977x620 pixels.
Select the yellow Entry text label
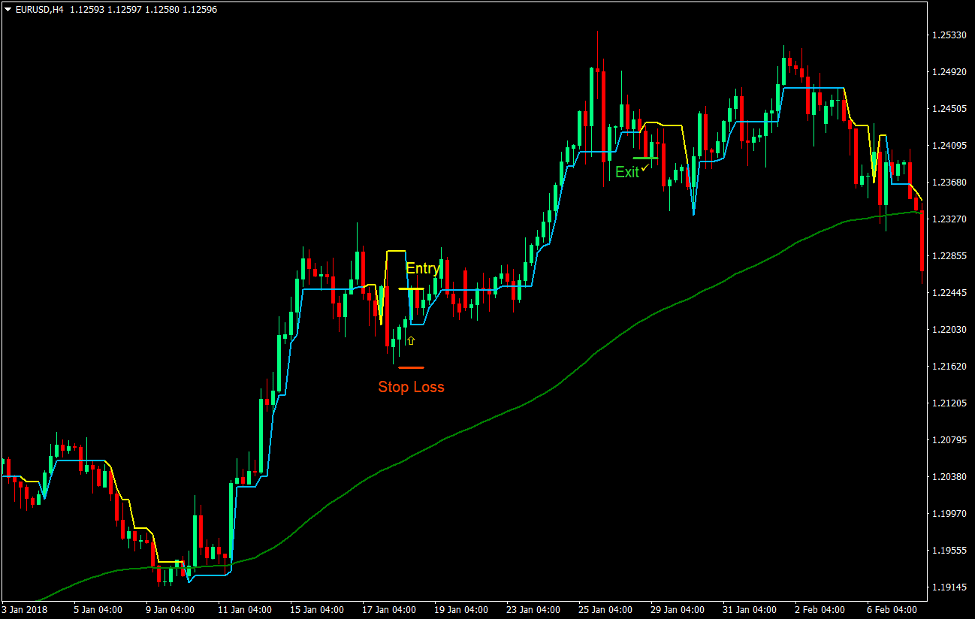click(x=424, y=268)
